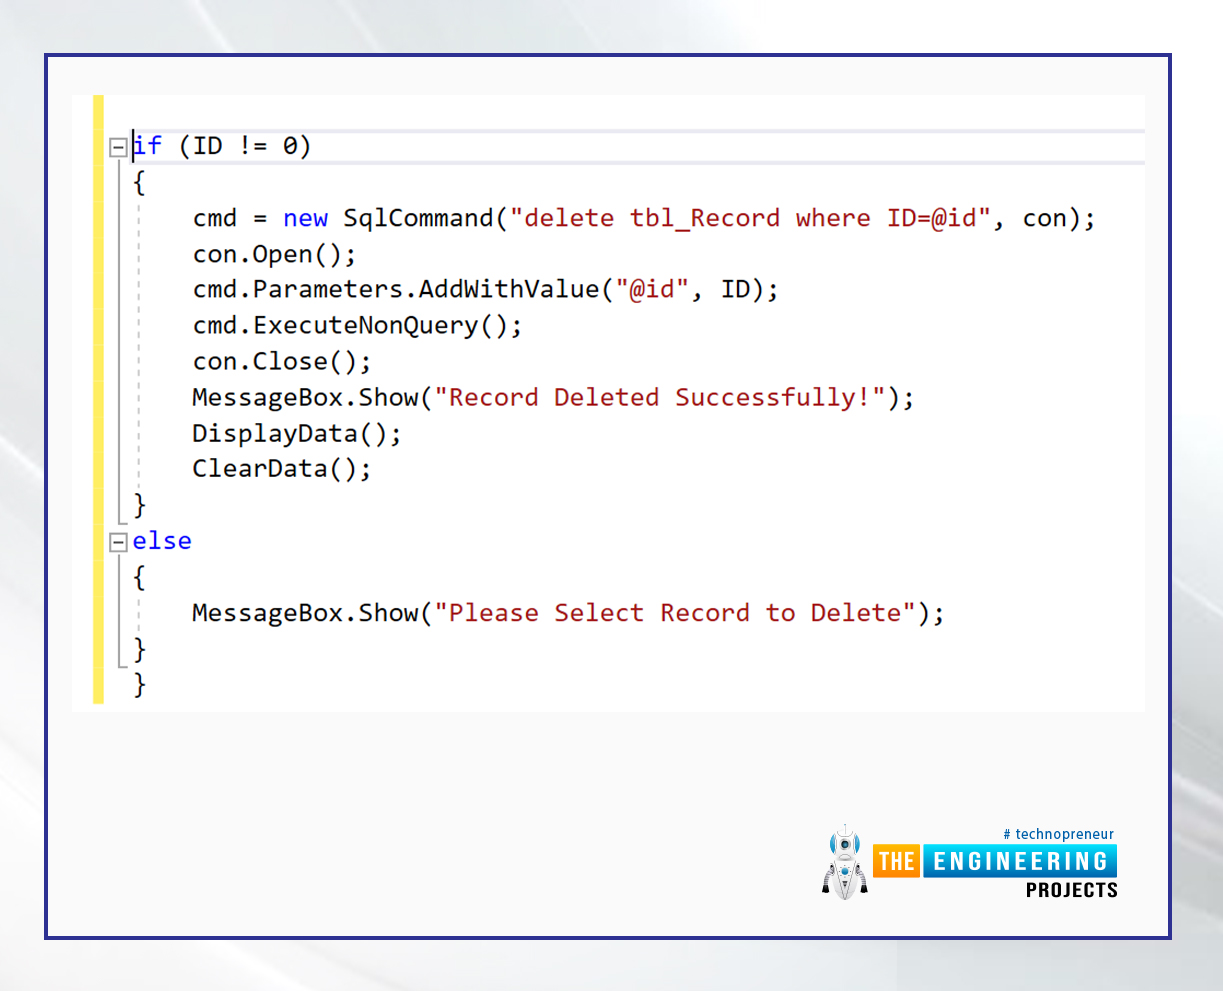Click the 'else' keyword
This screenshot has width=1223, height=991.
coord(162,541)
